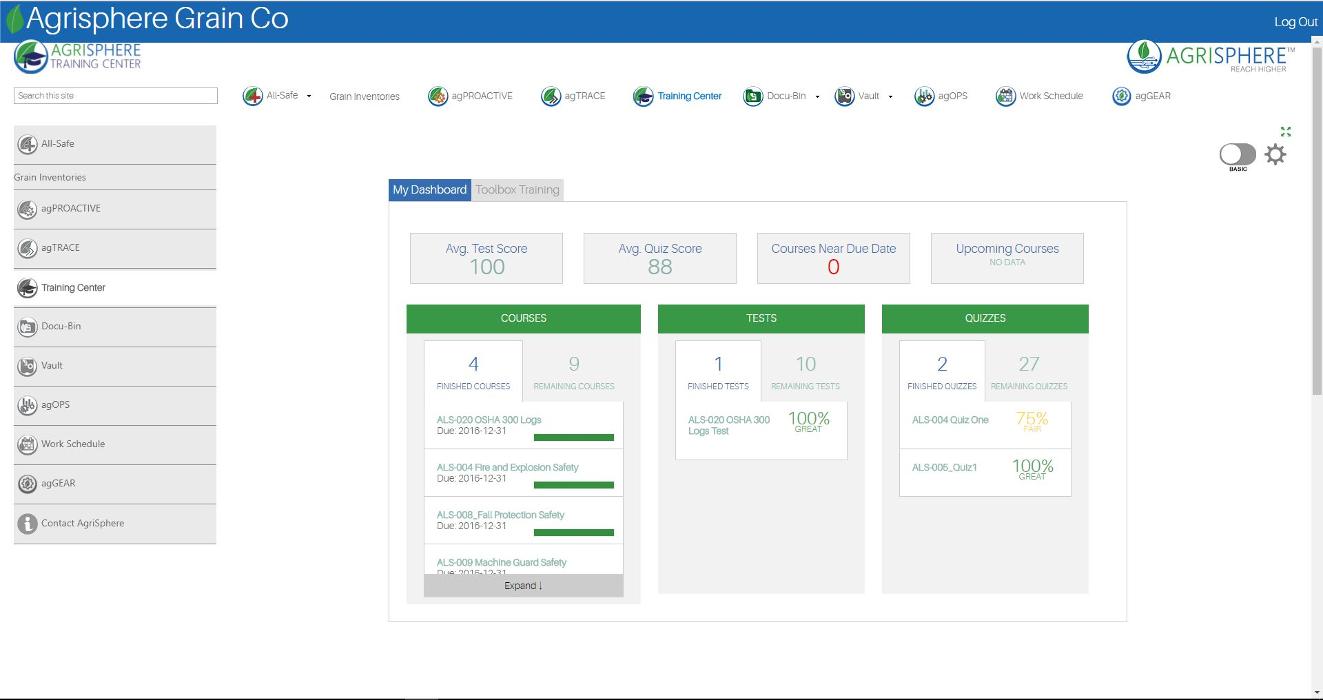Click the Vault sidebar icon

pyautogui.click(x=28, y=366)
